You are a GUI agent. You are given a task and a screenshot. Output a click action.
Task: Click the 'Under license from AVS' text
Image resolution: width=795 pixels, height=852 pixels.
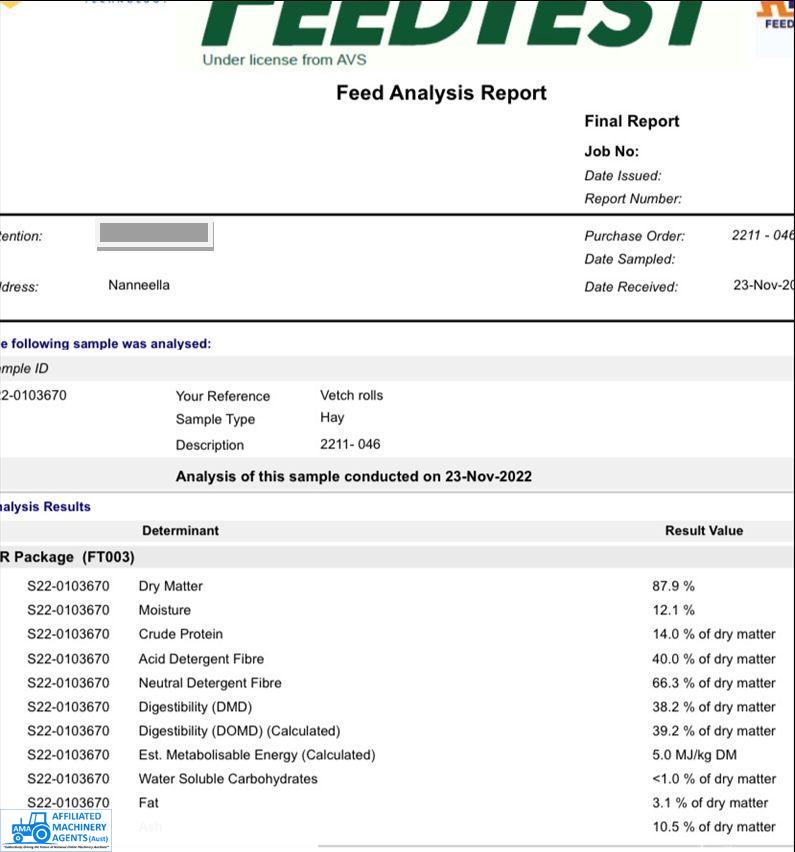(284, 60)
